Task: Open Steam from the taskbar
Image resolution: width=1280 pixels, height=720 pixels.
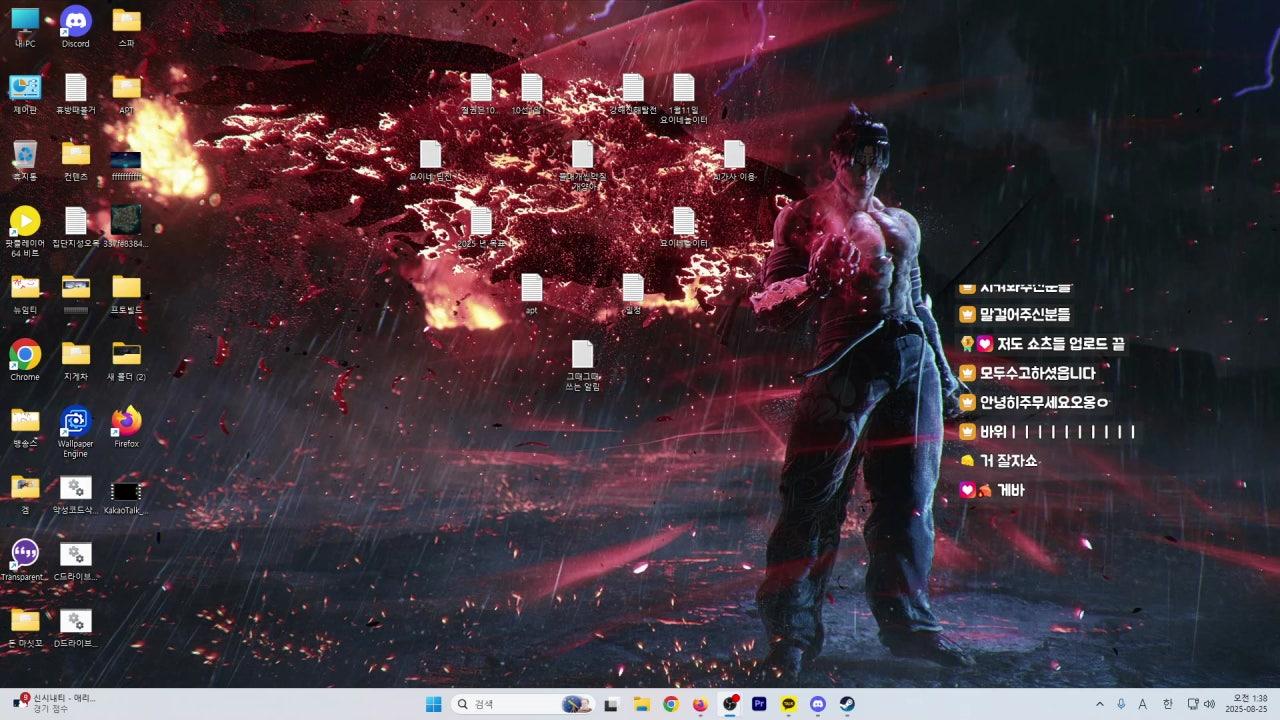Action: click(847, 704)
